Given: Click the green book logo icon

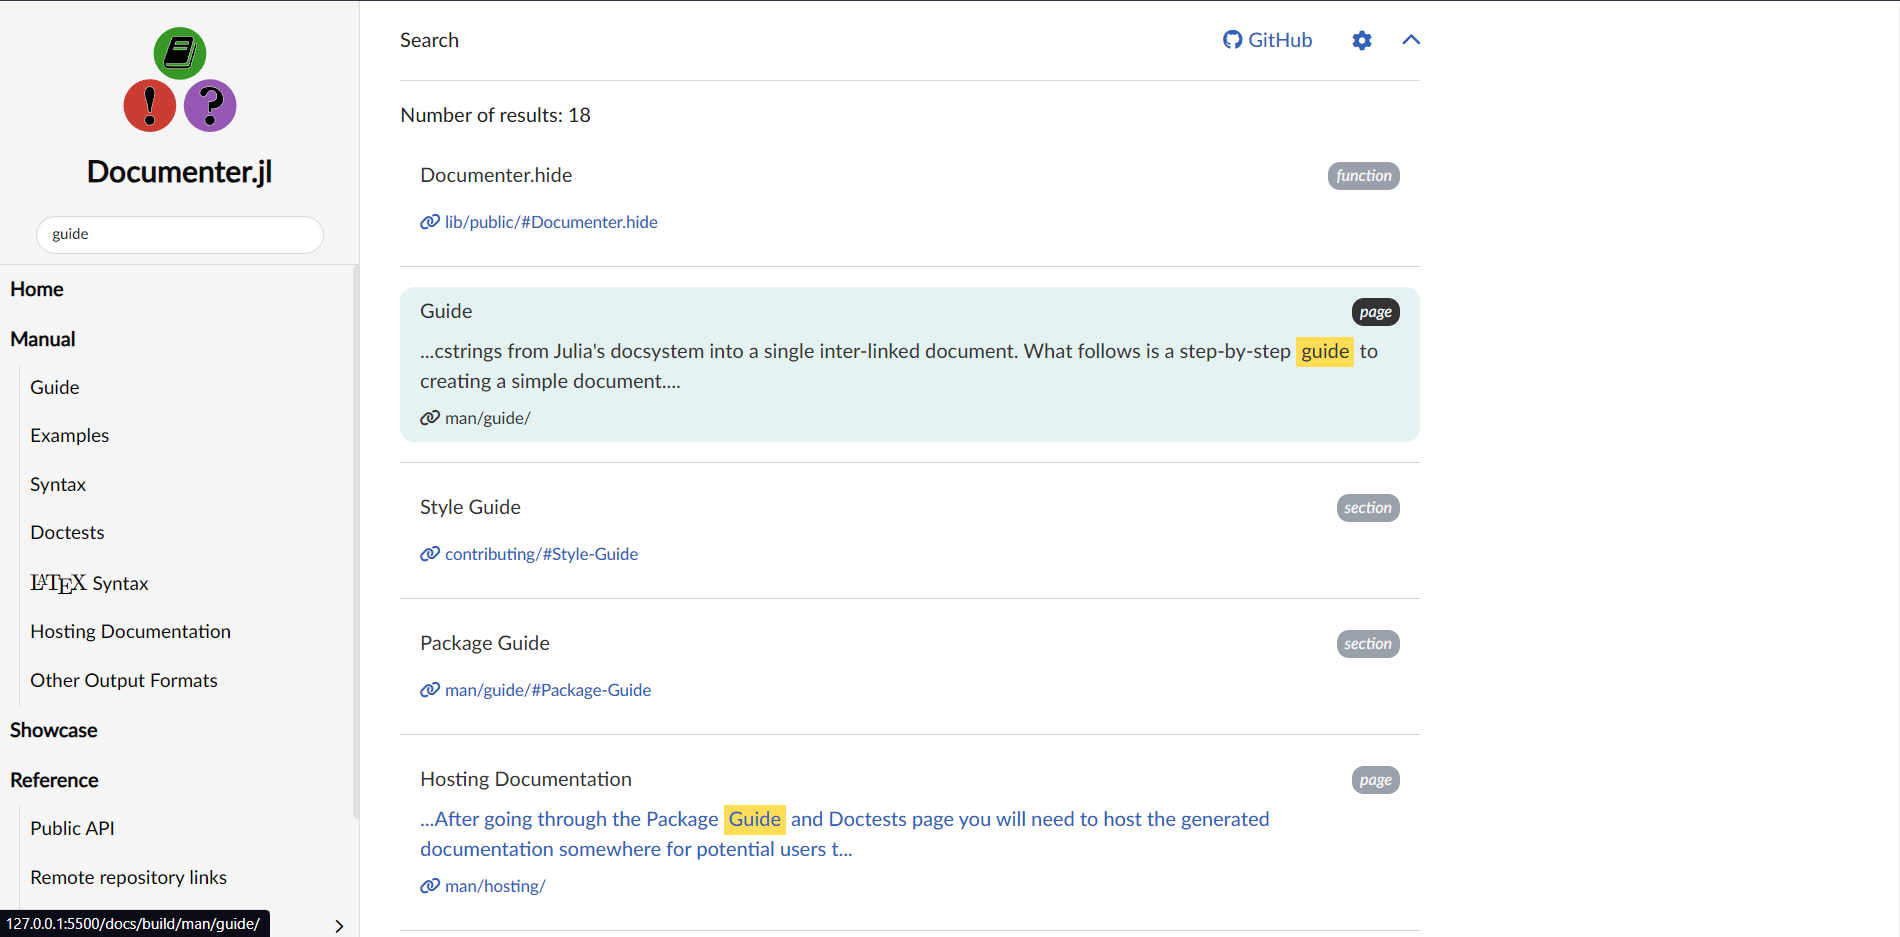Looking at the screenshot, I should coord(179,53).
